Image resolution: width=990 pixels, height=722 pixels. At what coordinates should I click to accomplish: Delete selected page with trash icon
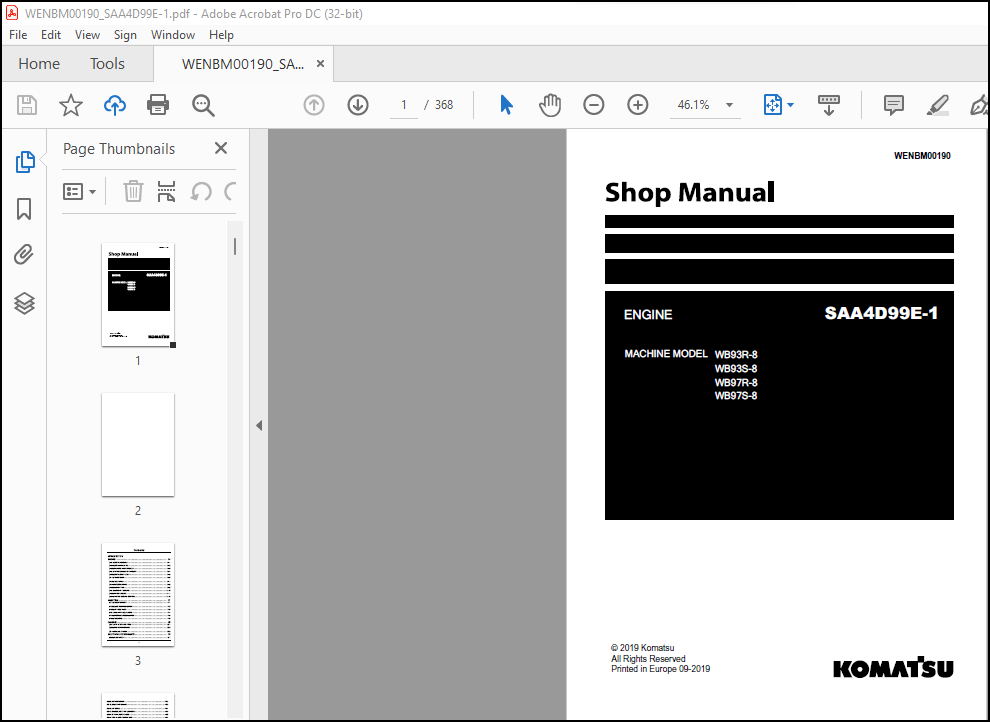pyautogui.click(x=133, y=191)
